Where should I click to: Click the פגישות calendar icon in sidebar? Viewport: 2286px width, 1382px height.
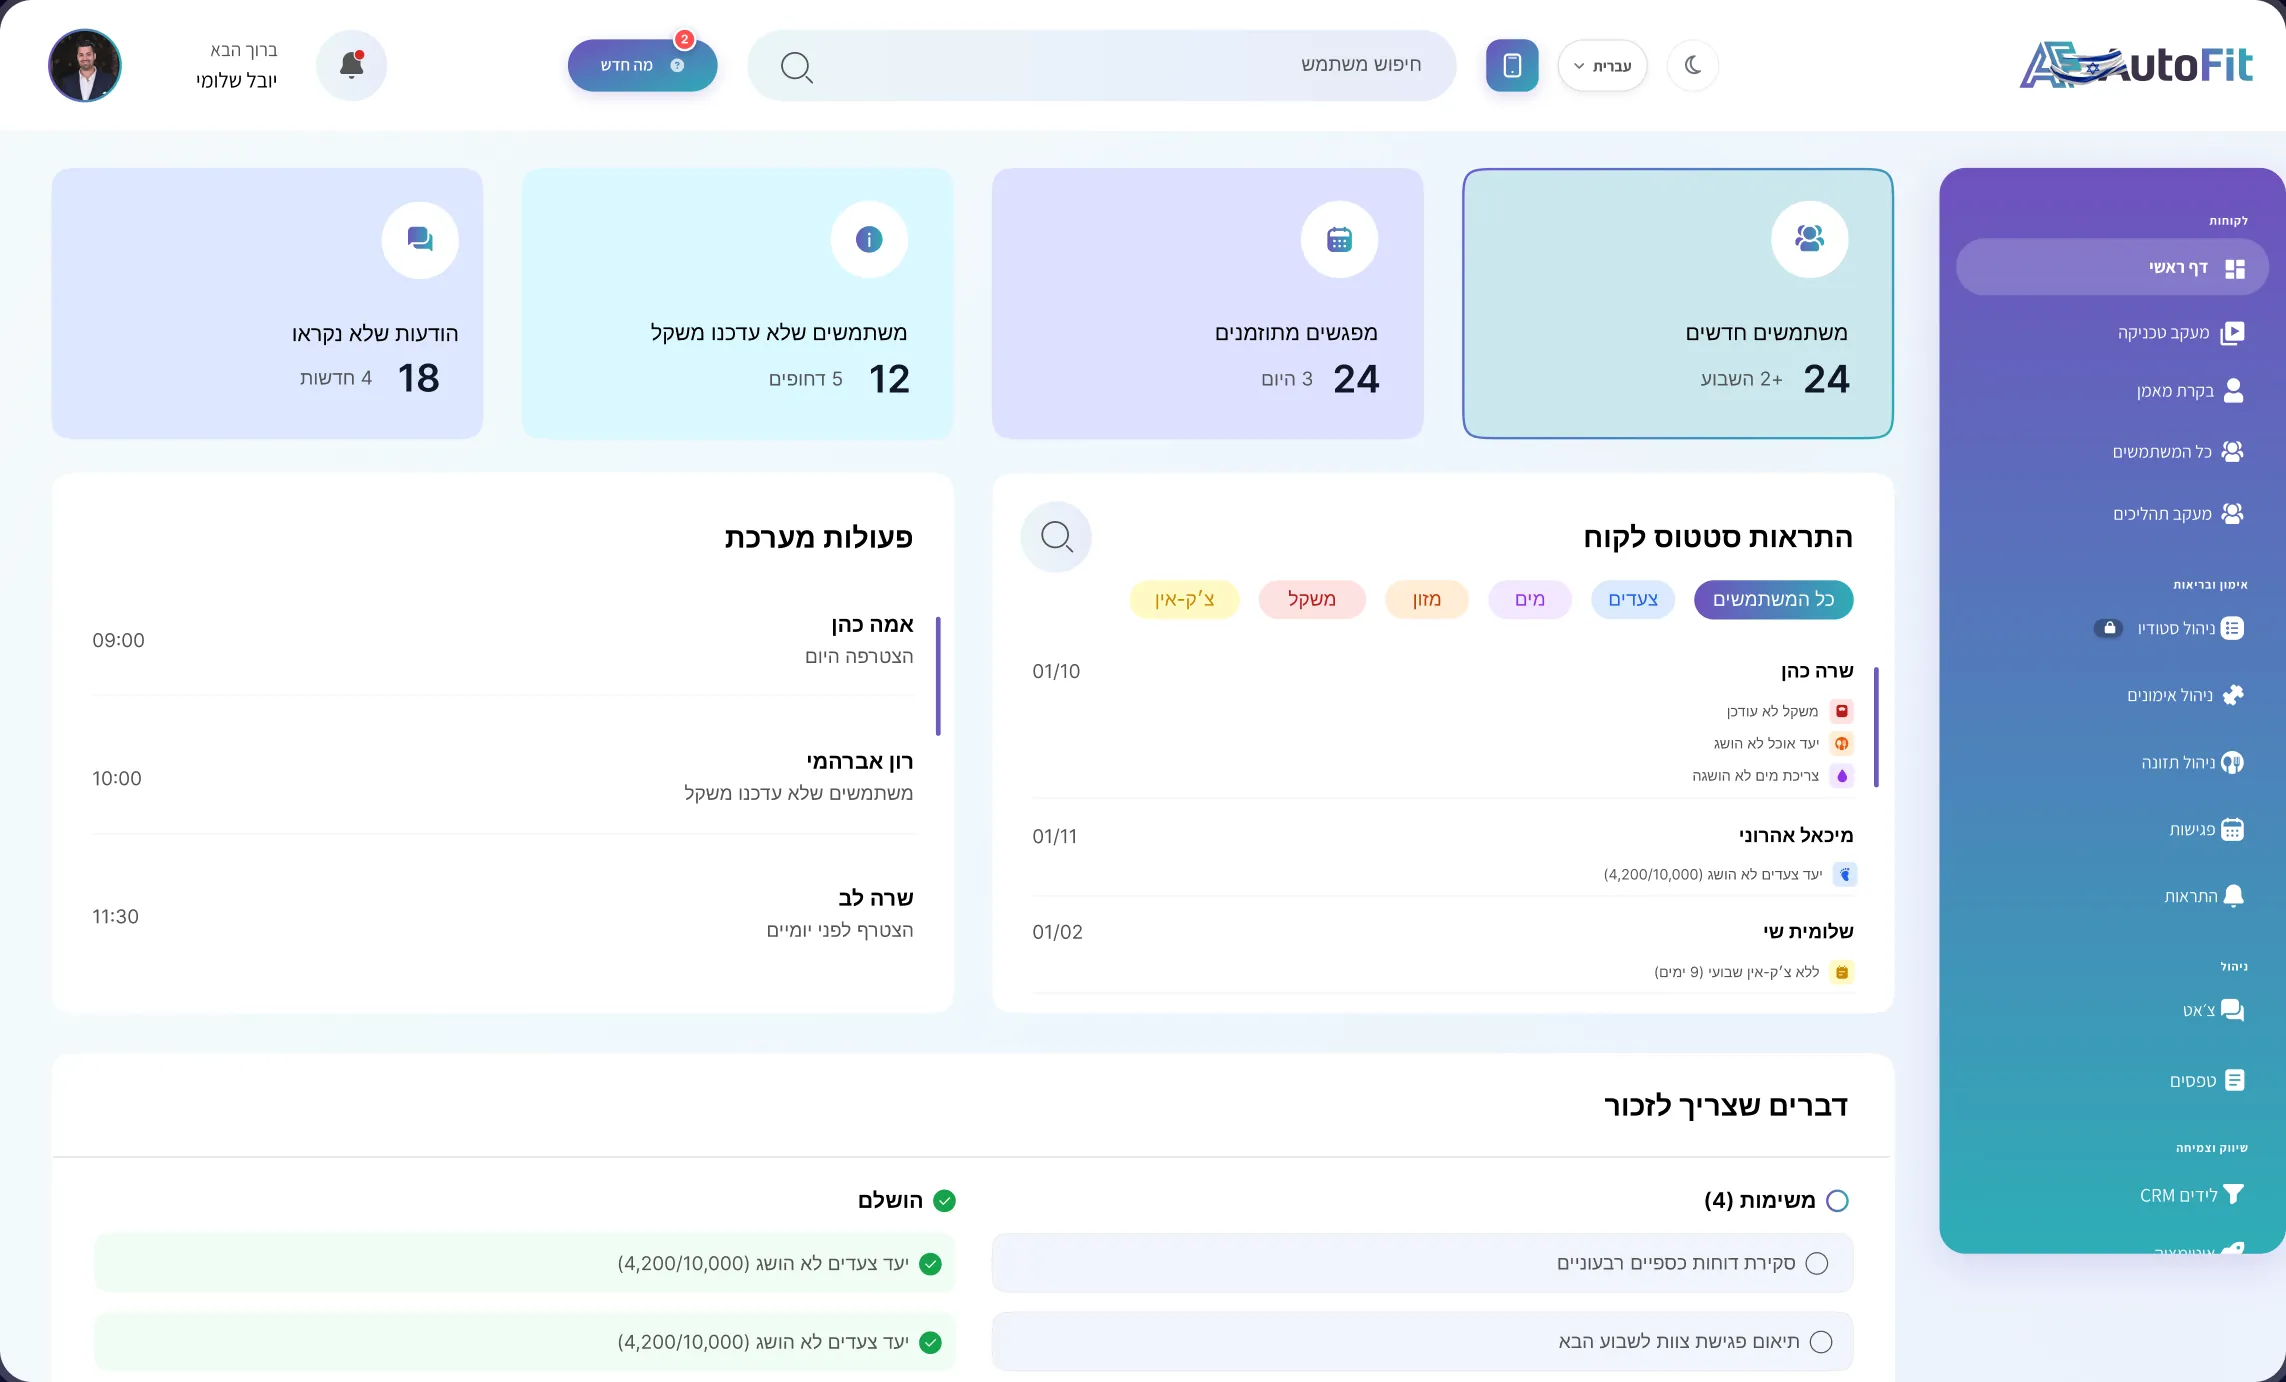[x=2233, y=829]
